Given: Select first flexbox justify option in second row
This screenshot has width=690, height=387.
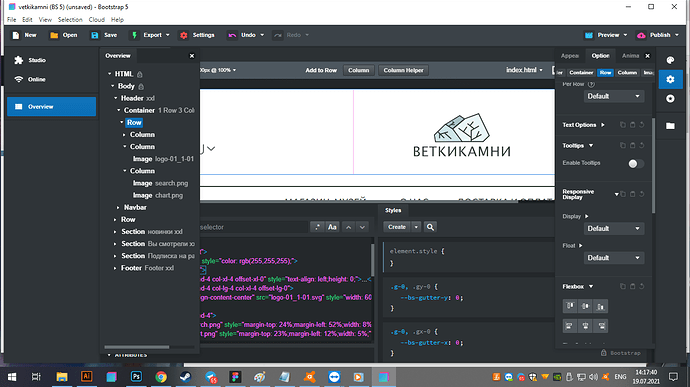Looking at the screenshot, I should pyautogui.click(x=570, y=326).
